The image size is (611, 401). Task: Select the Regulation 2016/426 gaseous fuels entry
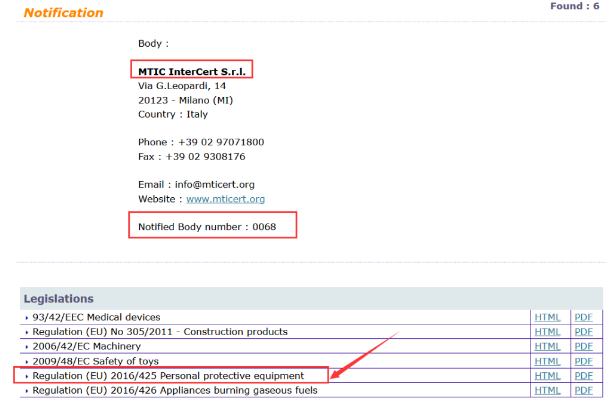tap(174, 390)
